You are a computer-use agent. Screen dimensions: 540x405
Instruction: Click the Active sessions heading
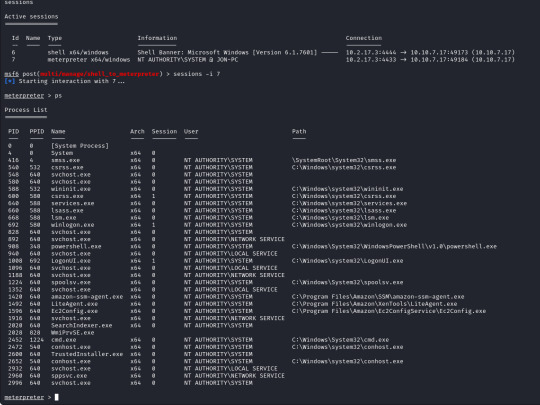click(x=31, y=17)
